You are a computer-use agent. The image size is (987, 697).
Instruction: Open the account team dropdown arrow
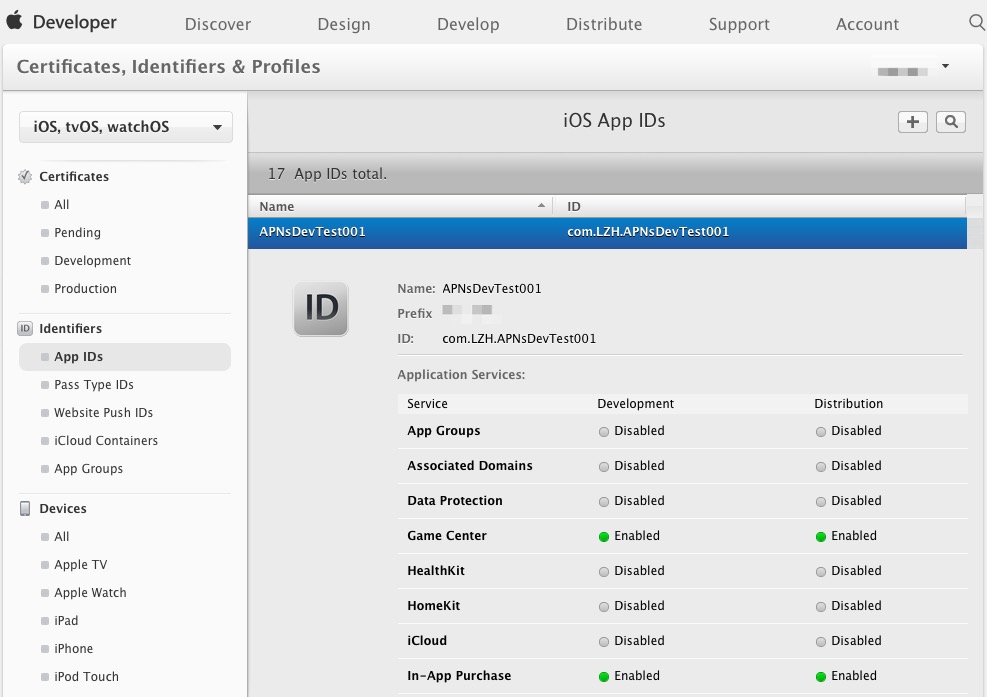pos(945,65)
